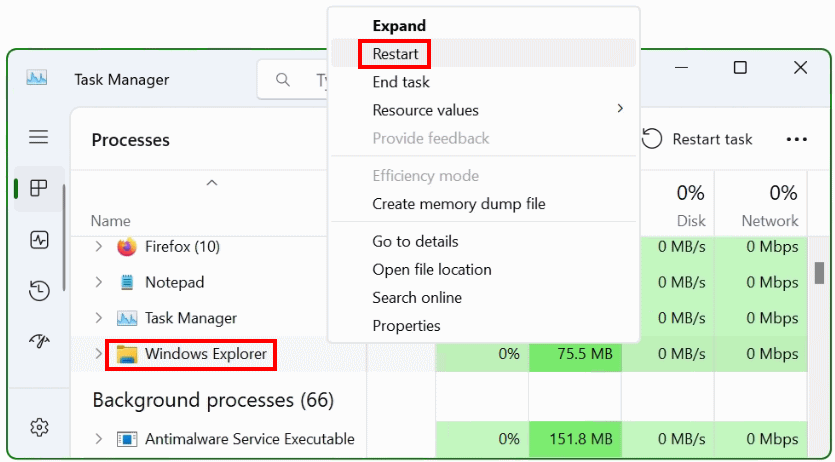This screenshot has width=835, height=462.
Task: Expand the Notepad process group
Action: [x=99, y=282]
